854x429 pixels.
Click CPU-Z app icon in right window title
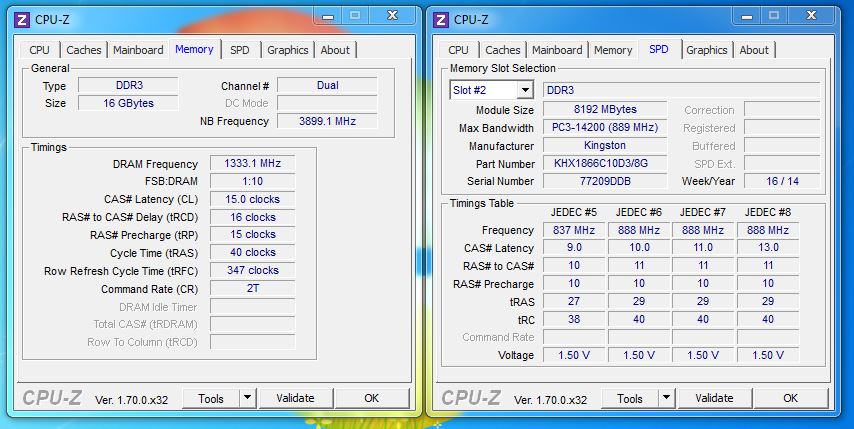point(441,20)
